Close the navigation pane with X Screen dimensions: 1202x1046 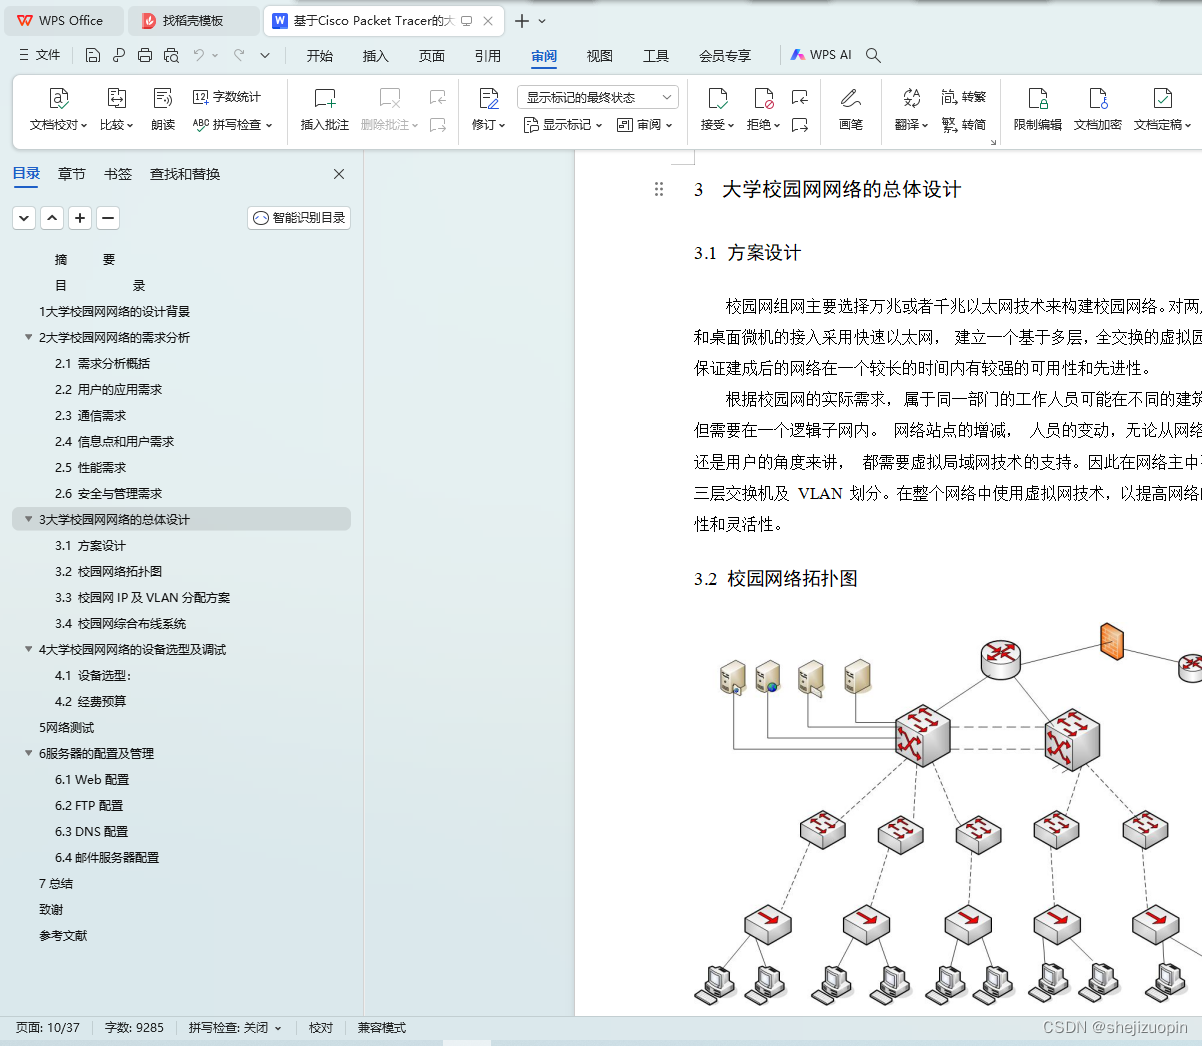(339, 174)
